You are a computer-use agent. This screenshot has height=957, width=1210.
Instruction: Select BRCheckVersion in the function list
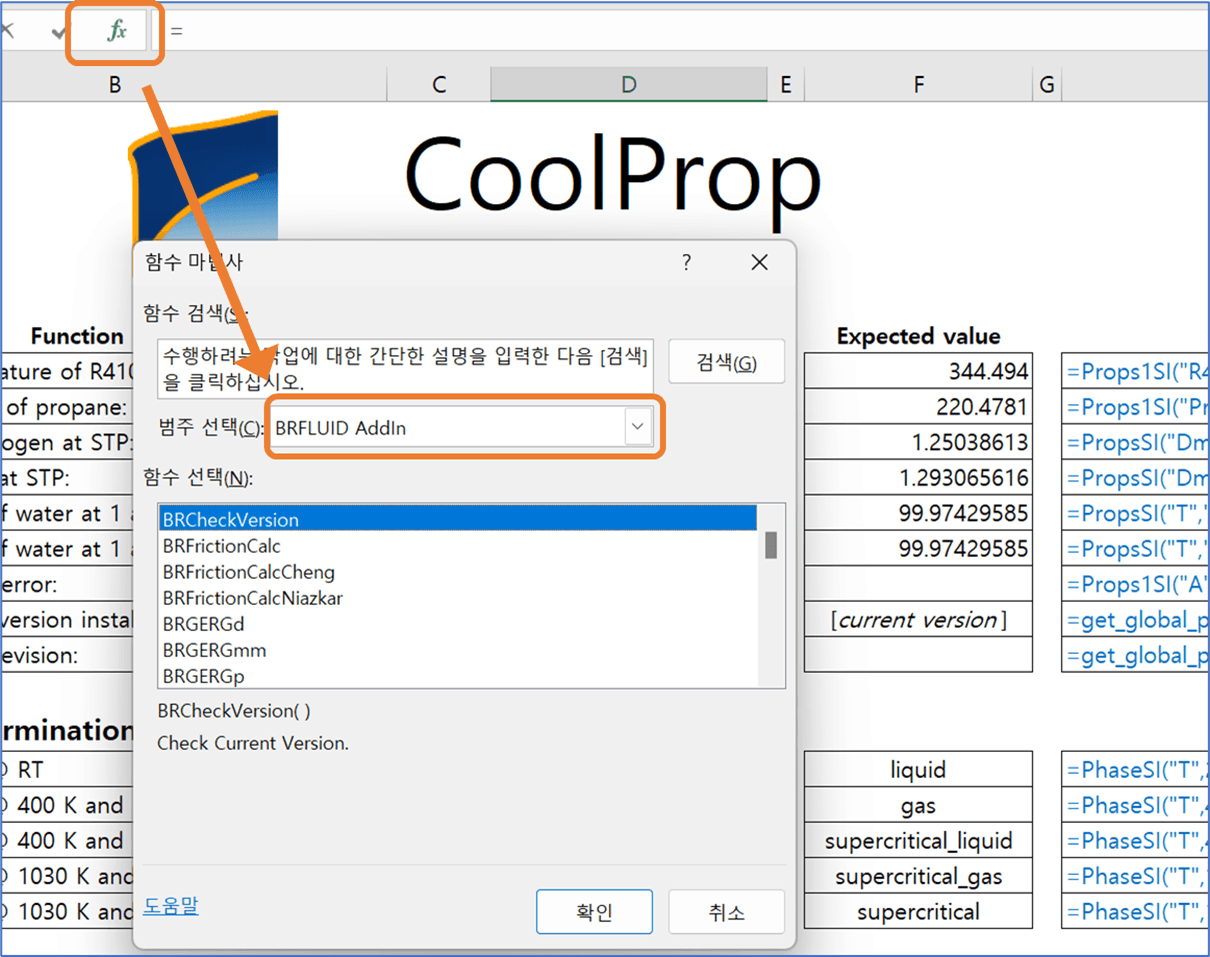tap(457, 519)
